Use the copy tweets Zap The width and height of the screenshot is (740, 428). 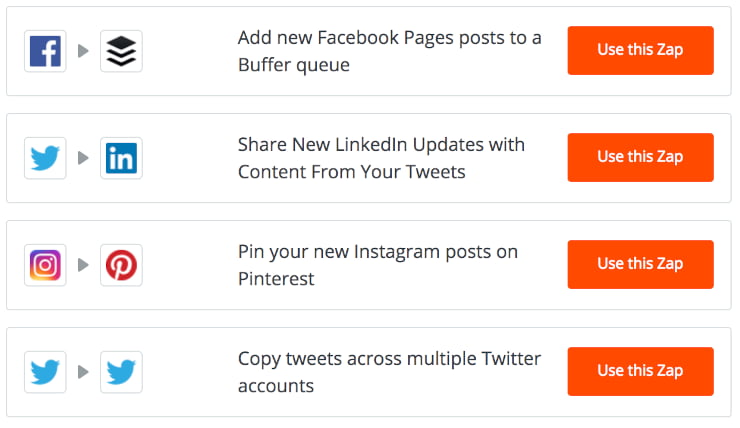(x=640, y=371)
